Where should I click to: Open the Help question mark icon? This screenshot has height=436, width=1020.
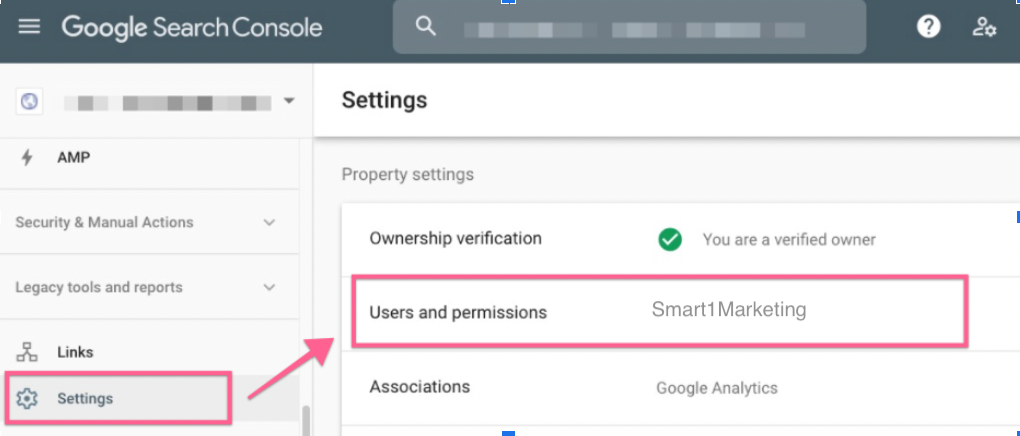coord(929,27)
